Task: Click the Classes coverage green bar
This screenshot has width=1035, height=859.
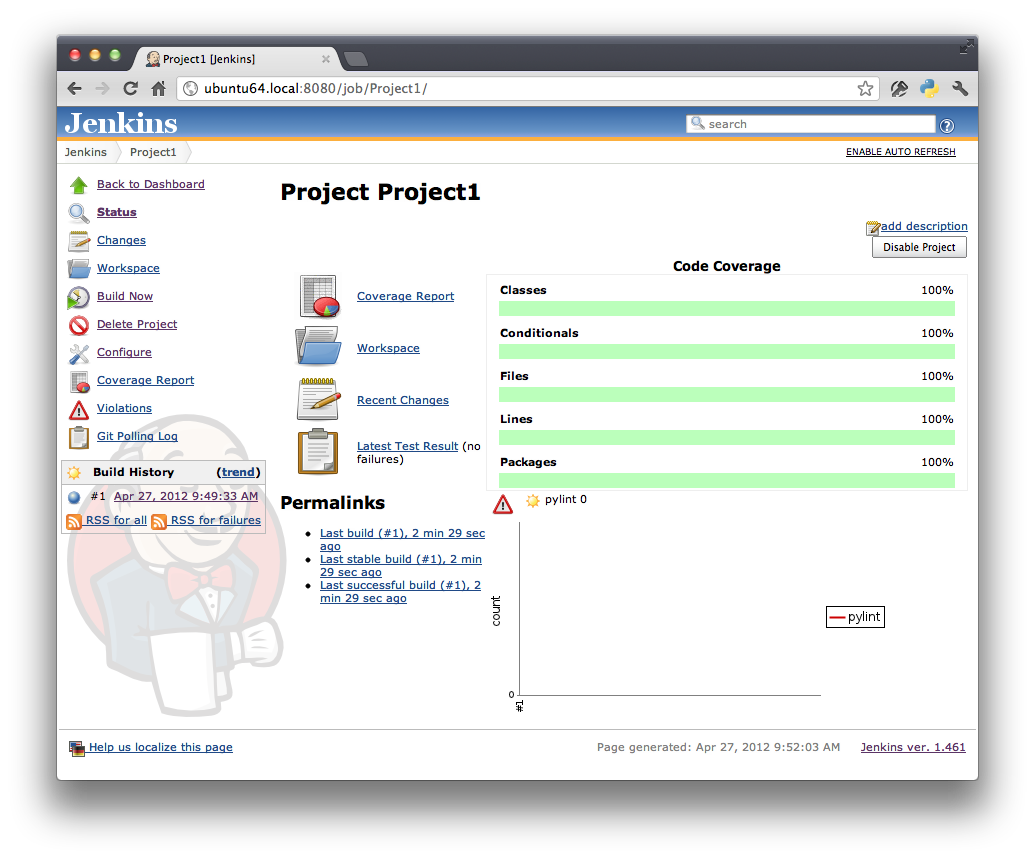Action: (727, 308)
